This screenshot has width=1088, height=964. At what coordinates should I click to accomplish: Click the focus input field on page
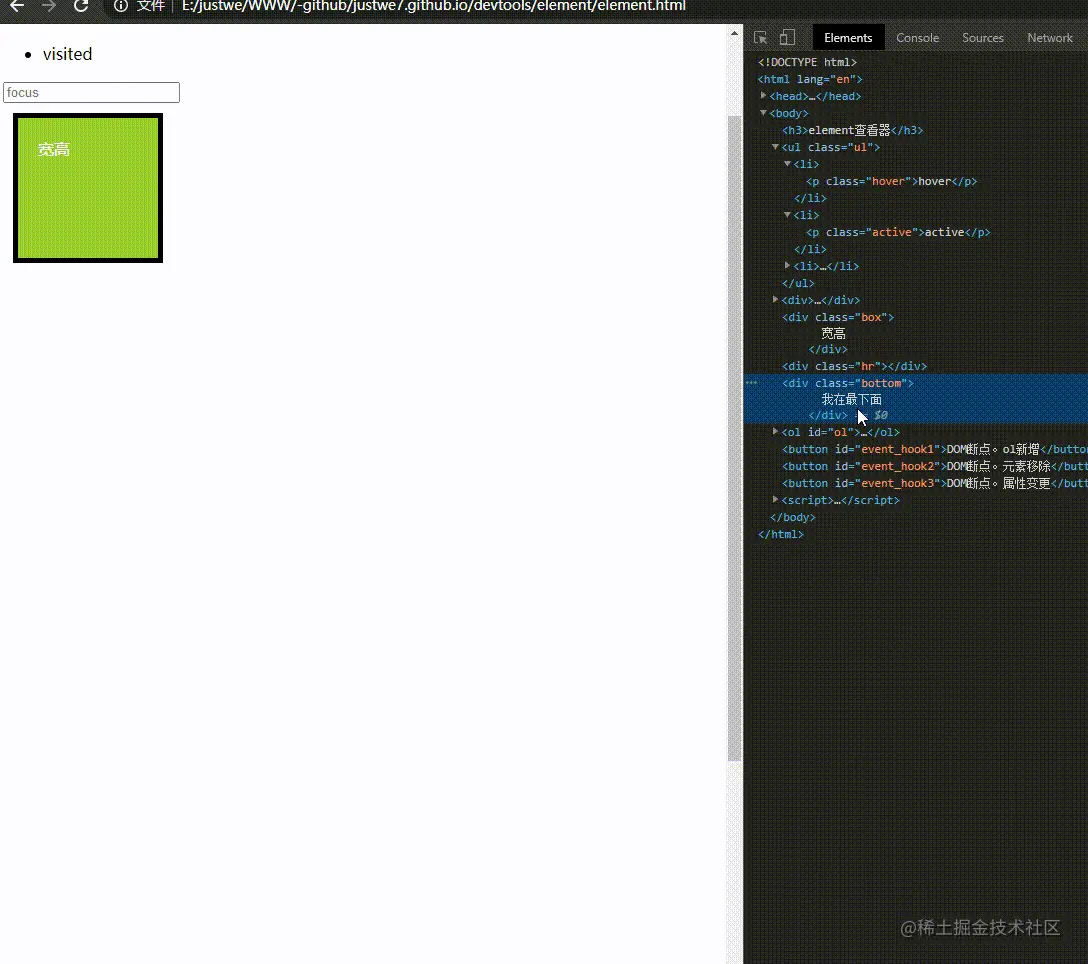tap(92, 92)
